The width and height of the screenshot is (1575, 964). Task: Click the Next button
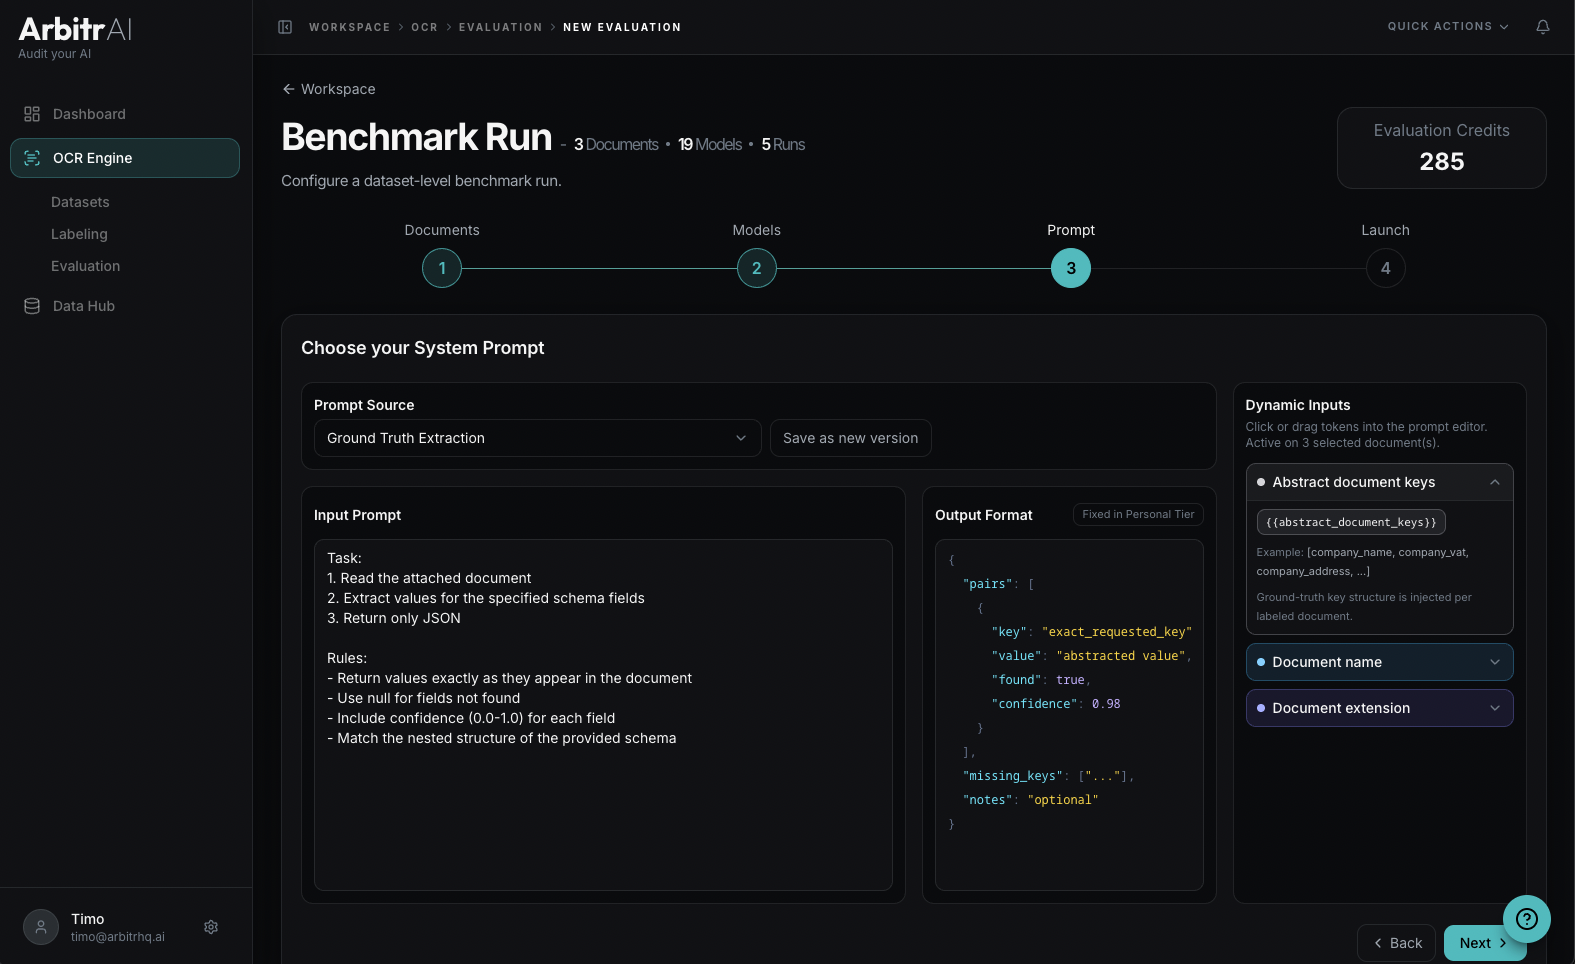pyautogui.click(x=1476, y=943)
